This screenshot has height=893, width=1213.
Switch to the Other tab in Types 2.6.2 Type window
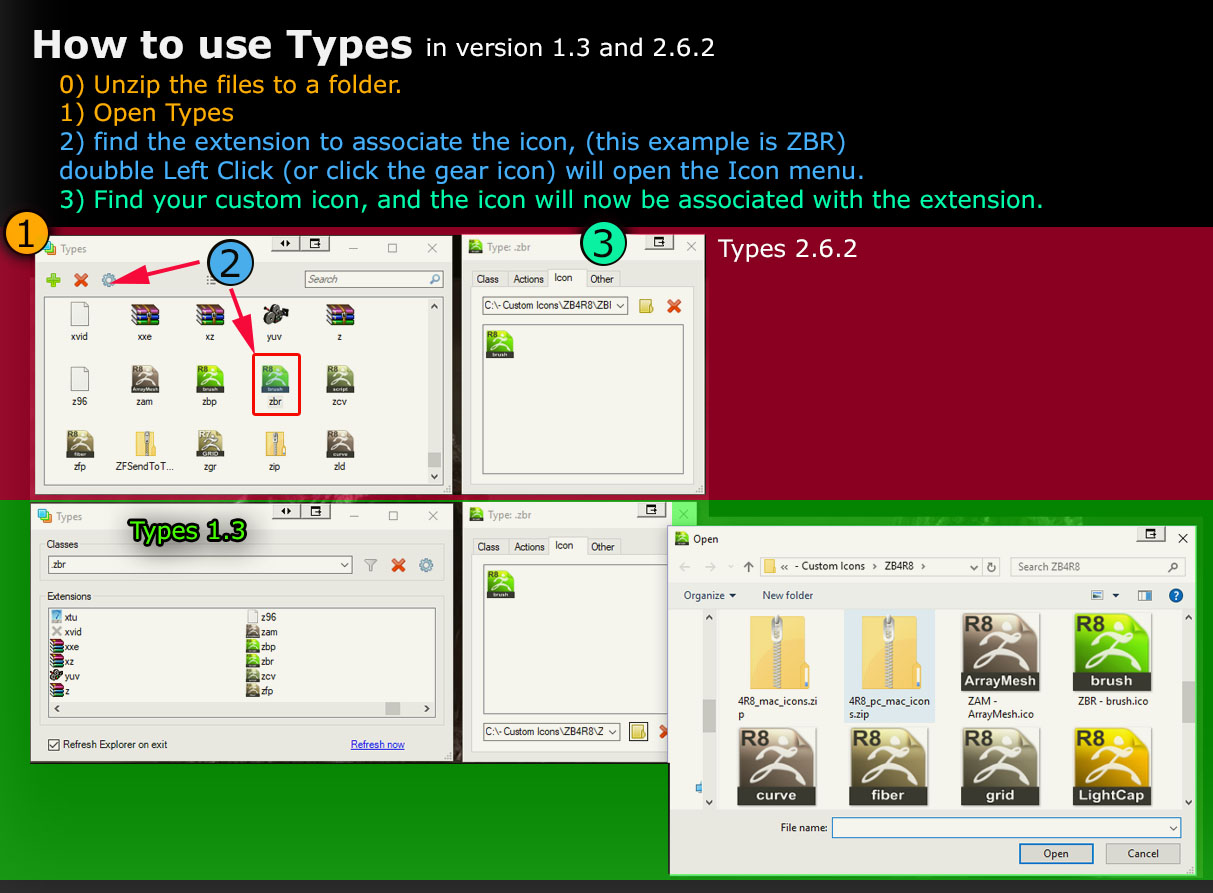click(x=602, y=279)
